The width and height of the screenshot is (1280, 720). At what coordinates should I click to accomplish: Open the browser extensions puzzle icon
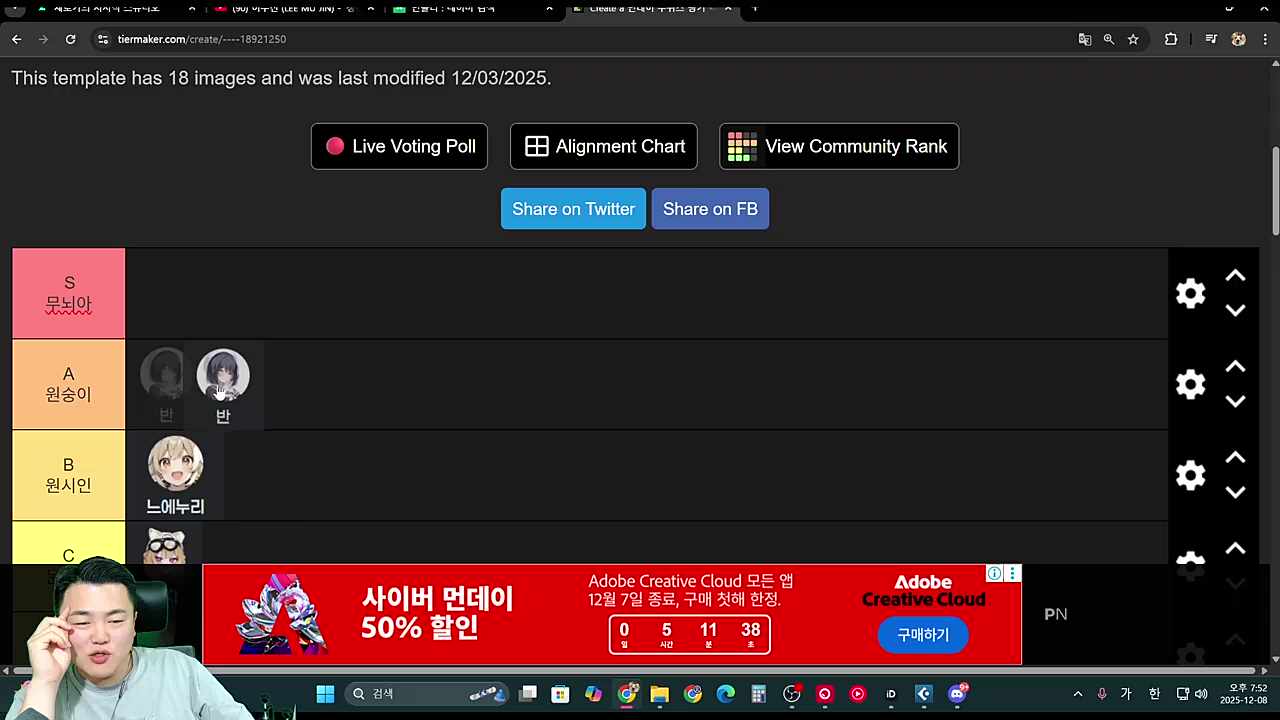[x=1171, y=39]
